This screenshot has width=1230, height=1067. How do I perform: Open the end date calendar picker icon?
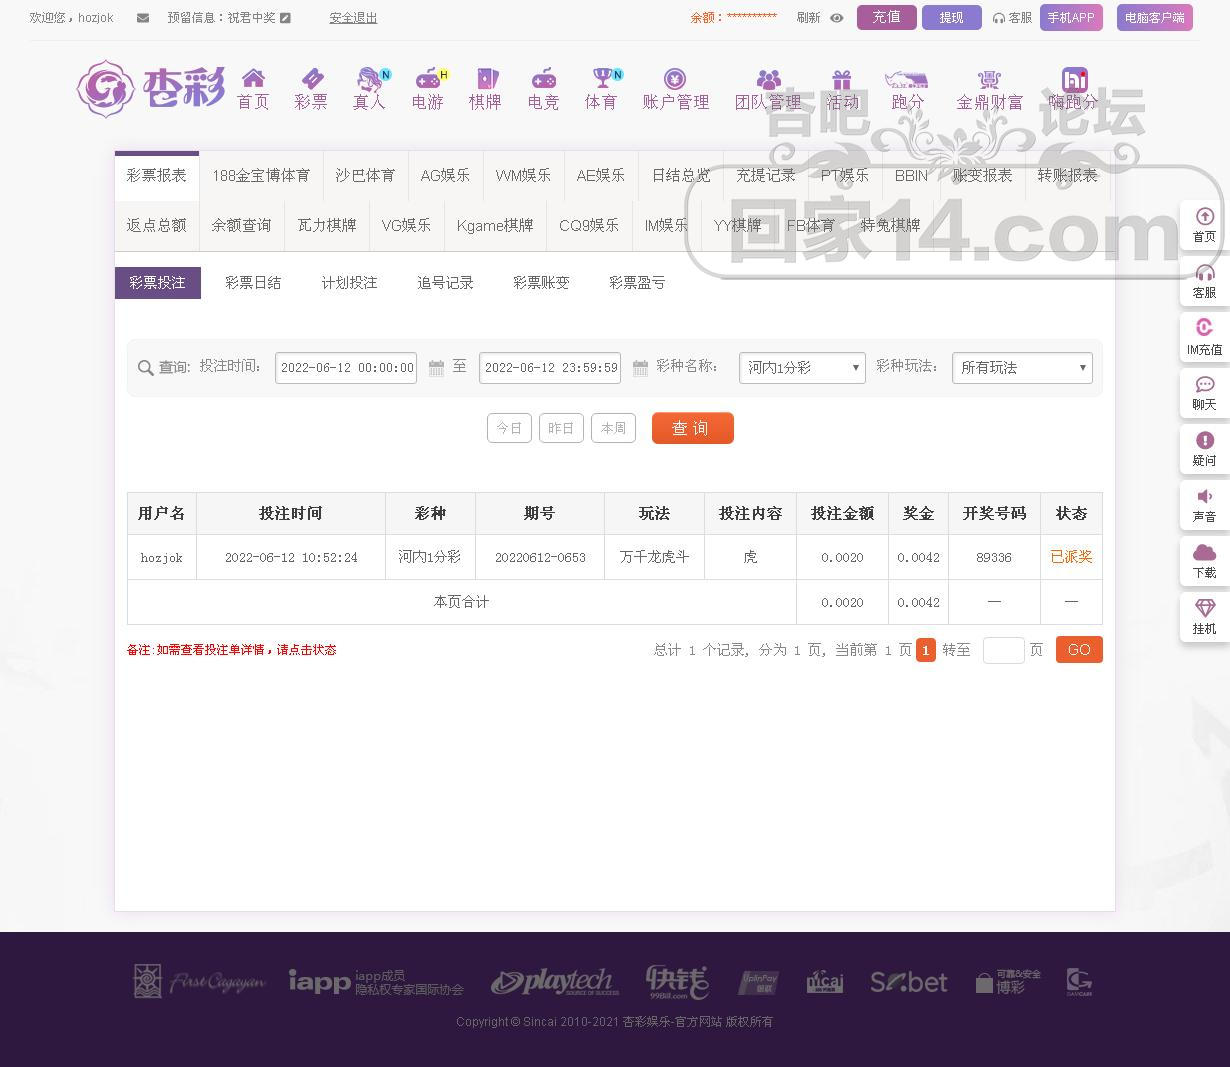click(640, 368)
